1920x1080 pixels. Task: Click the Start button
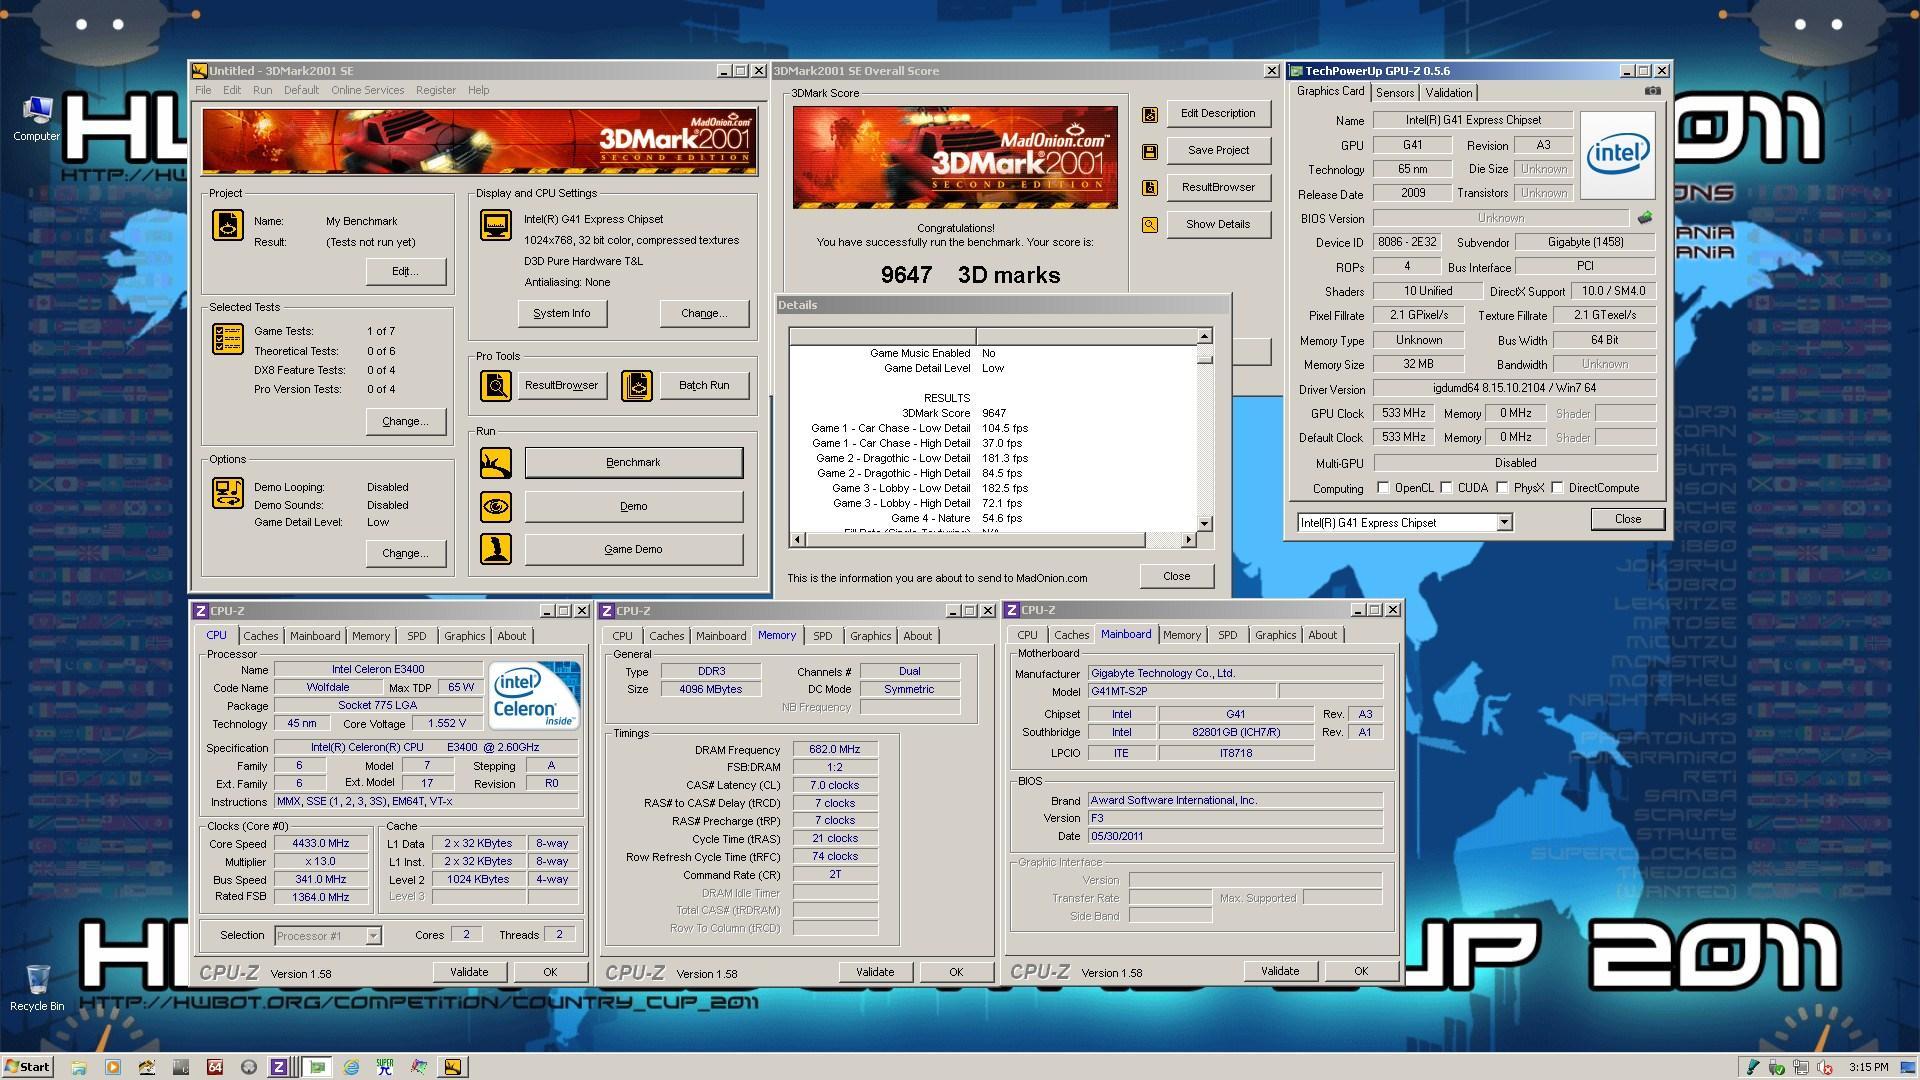[28, 1067]
